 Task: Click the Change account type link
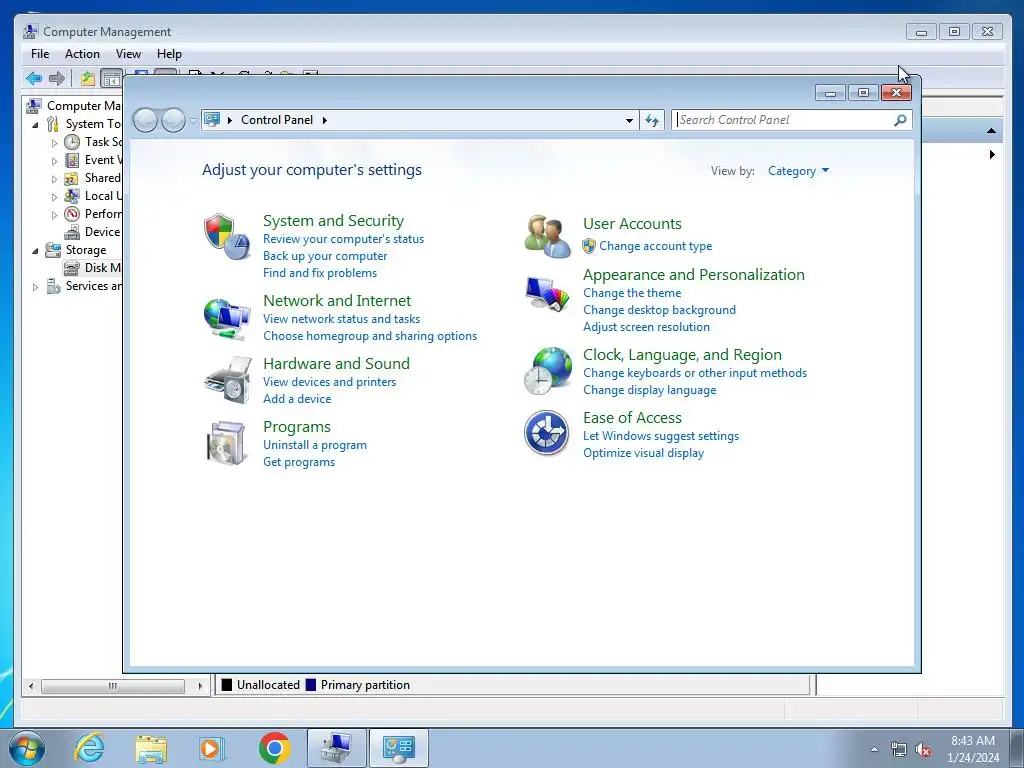pos(656,246)
